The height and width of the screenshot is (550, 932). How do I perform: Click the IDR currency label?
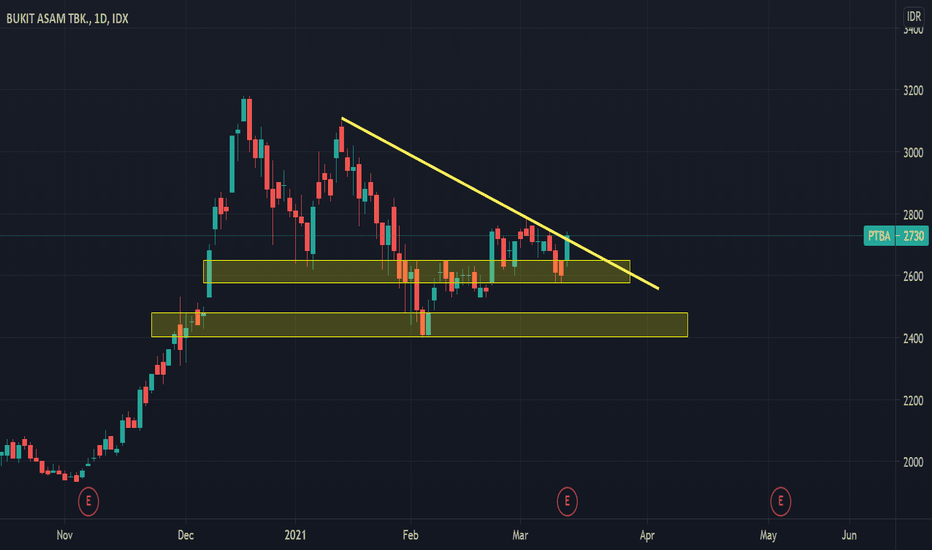pos(914,17)
